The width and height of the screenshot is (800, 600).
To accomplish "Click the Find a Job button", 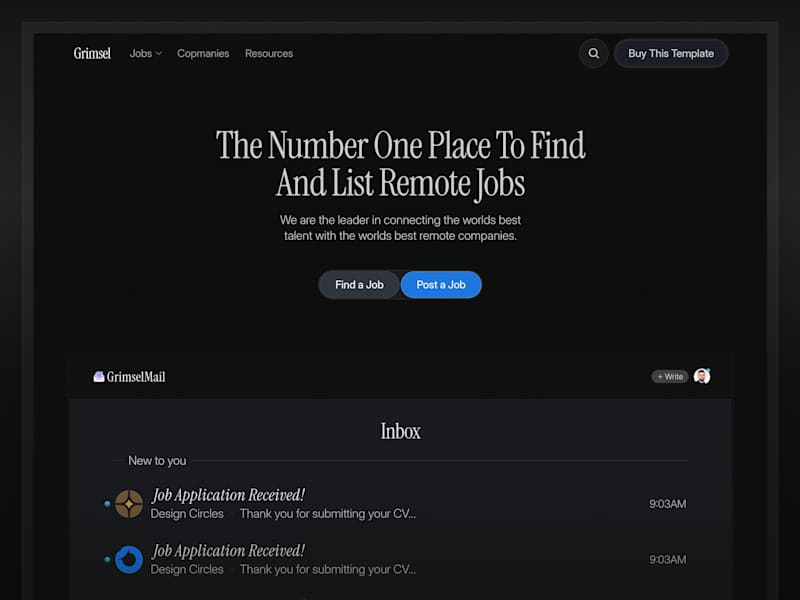I will click(x=359, y=285).
